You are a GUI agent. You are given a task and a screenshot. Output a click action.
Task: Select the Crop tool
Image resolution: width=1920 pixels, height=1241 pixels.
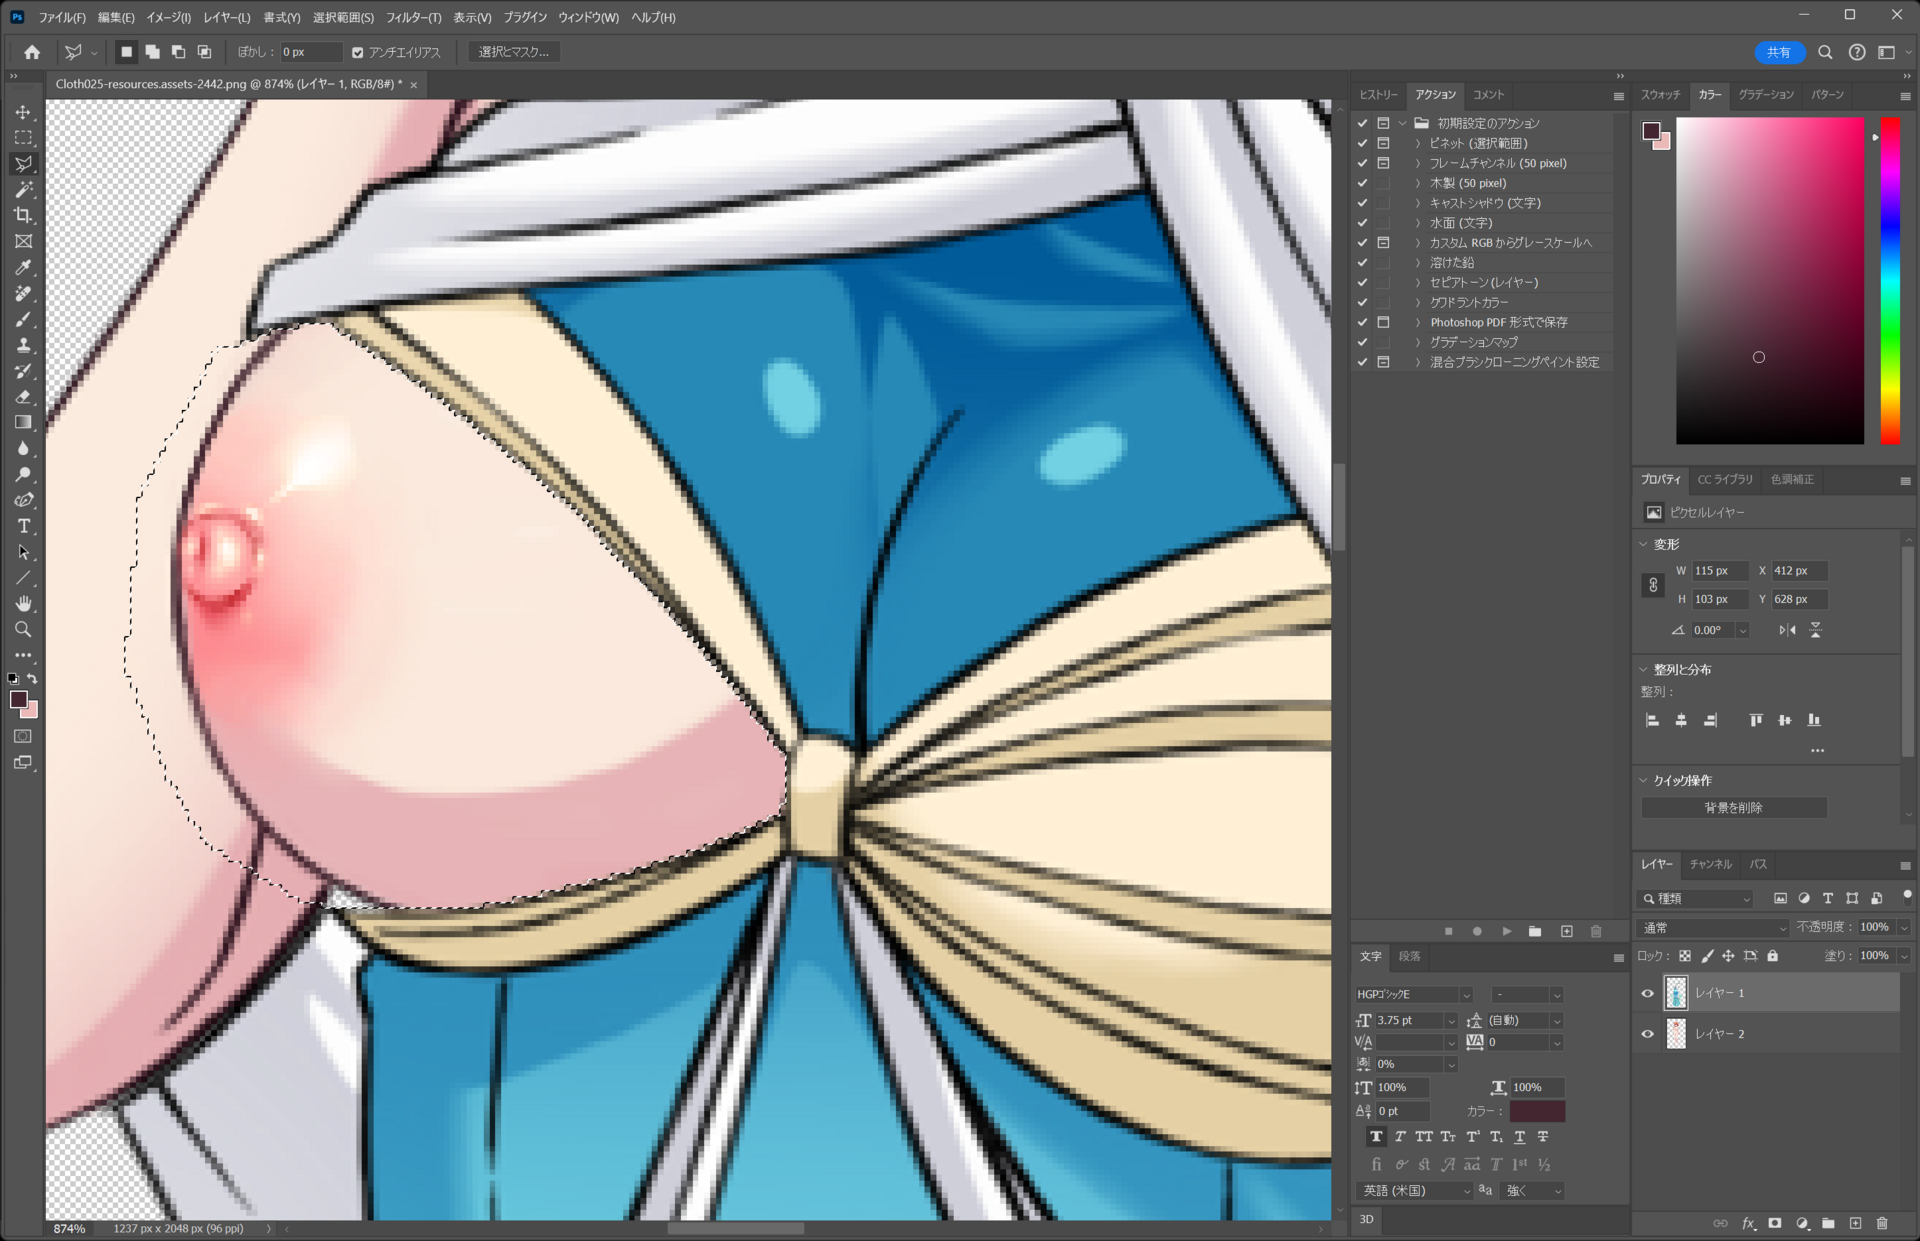pyautogui.click(x=23, y=216)
